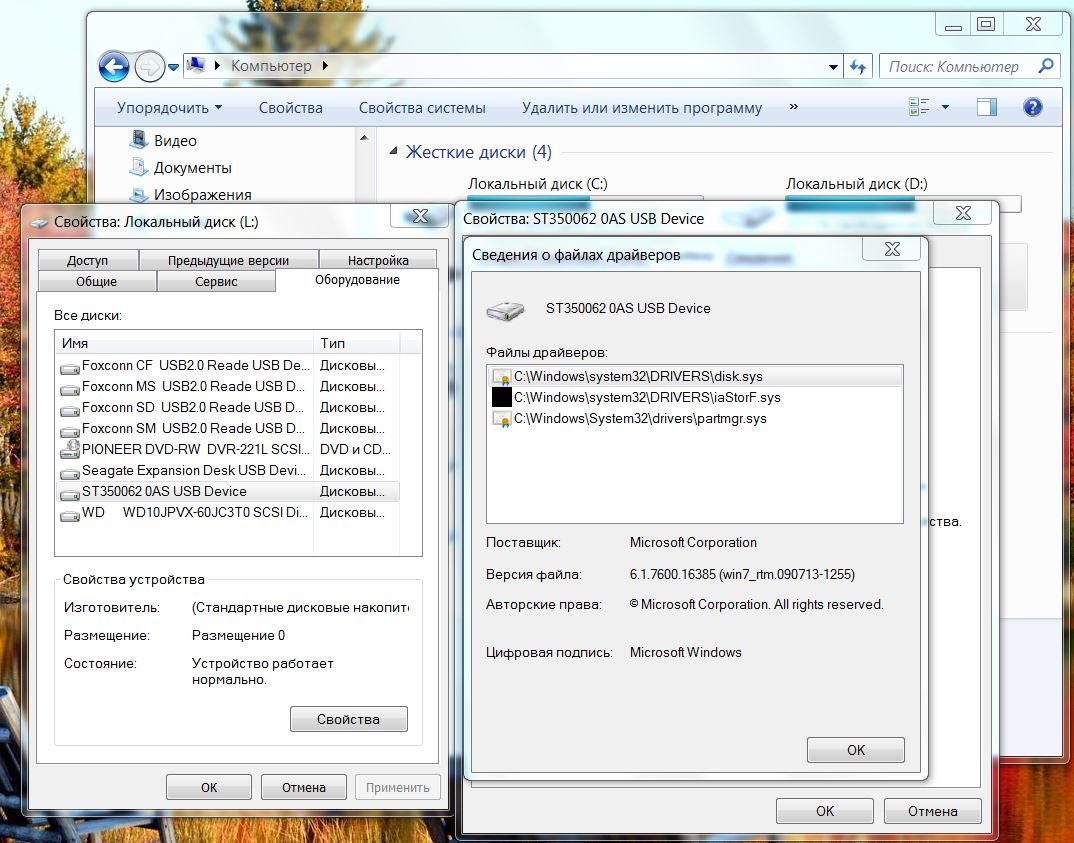Click the magnifier search icon
1074x843 pixels.
[1045, 66]
